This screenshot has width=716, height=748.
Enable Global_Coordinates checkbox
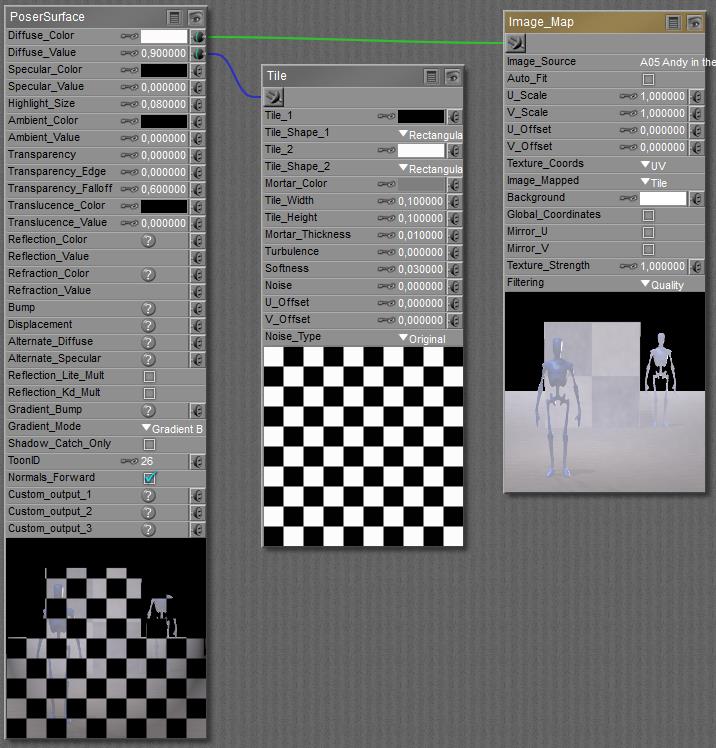(648, 215)
